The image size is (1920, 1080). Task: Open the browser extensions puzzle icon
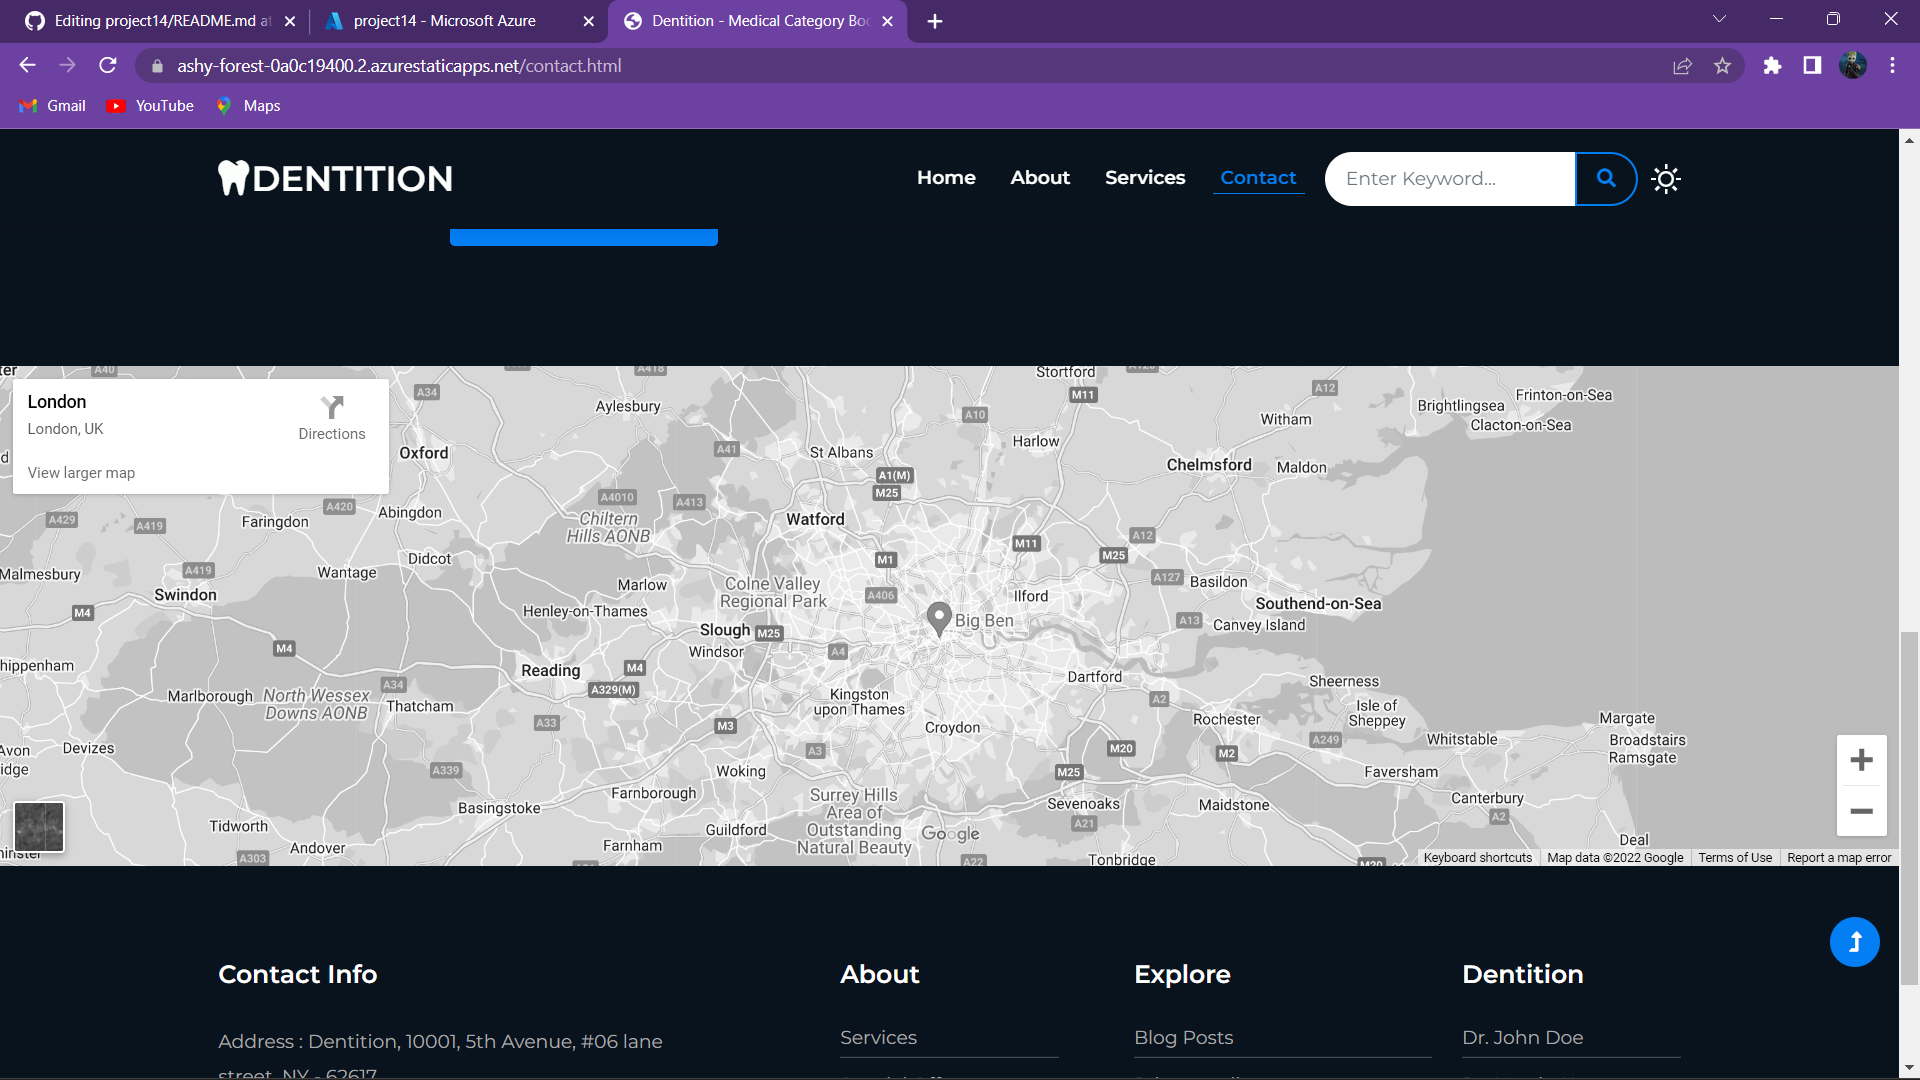[x=1773, y=65]
